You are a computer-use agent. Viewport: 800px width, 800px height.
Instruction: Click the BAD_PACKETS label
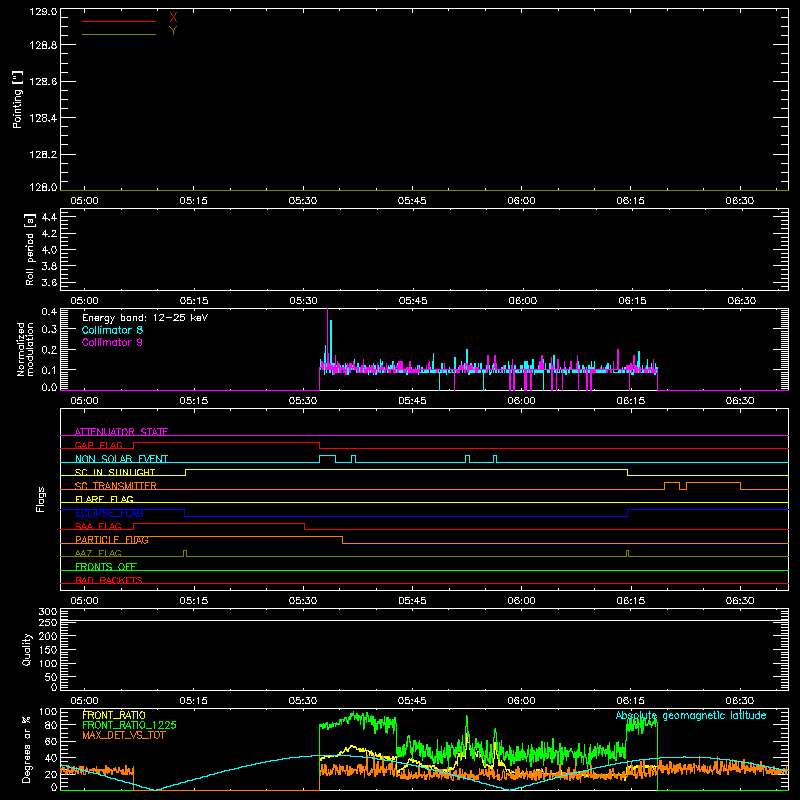[109, 580]
